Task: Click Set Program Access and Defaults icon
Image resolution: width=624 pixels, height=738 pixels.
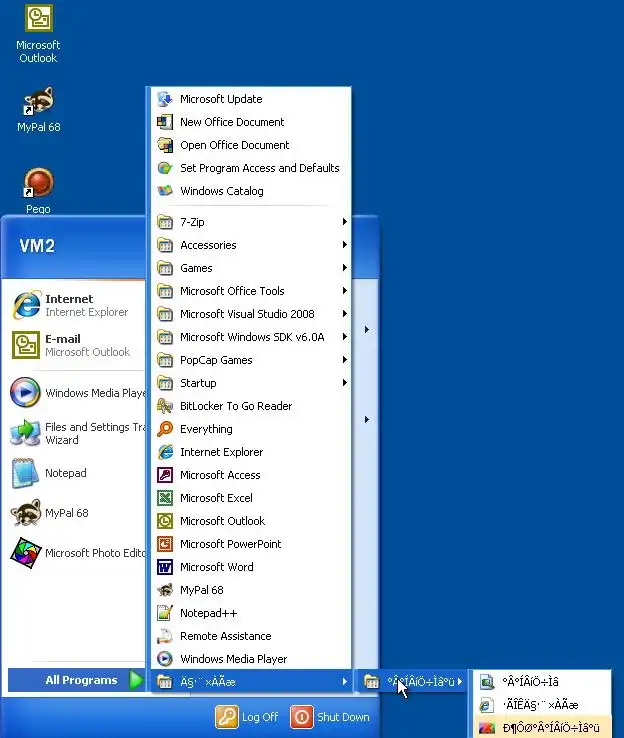Action: [x=165, y=168]
